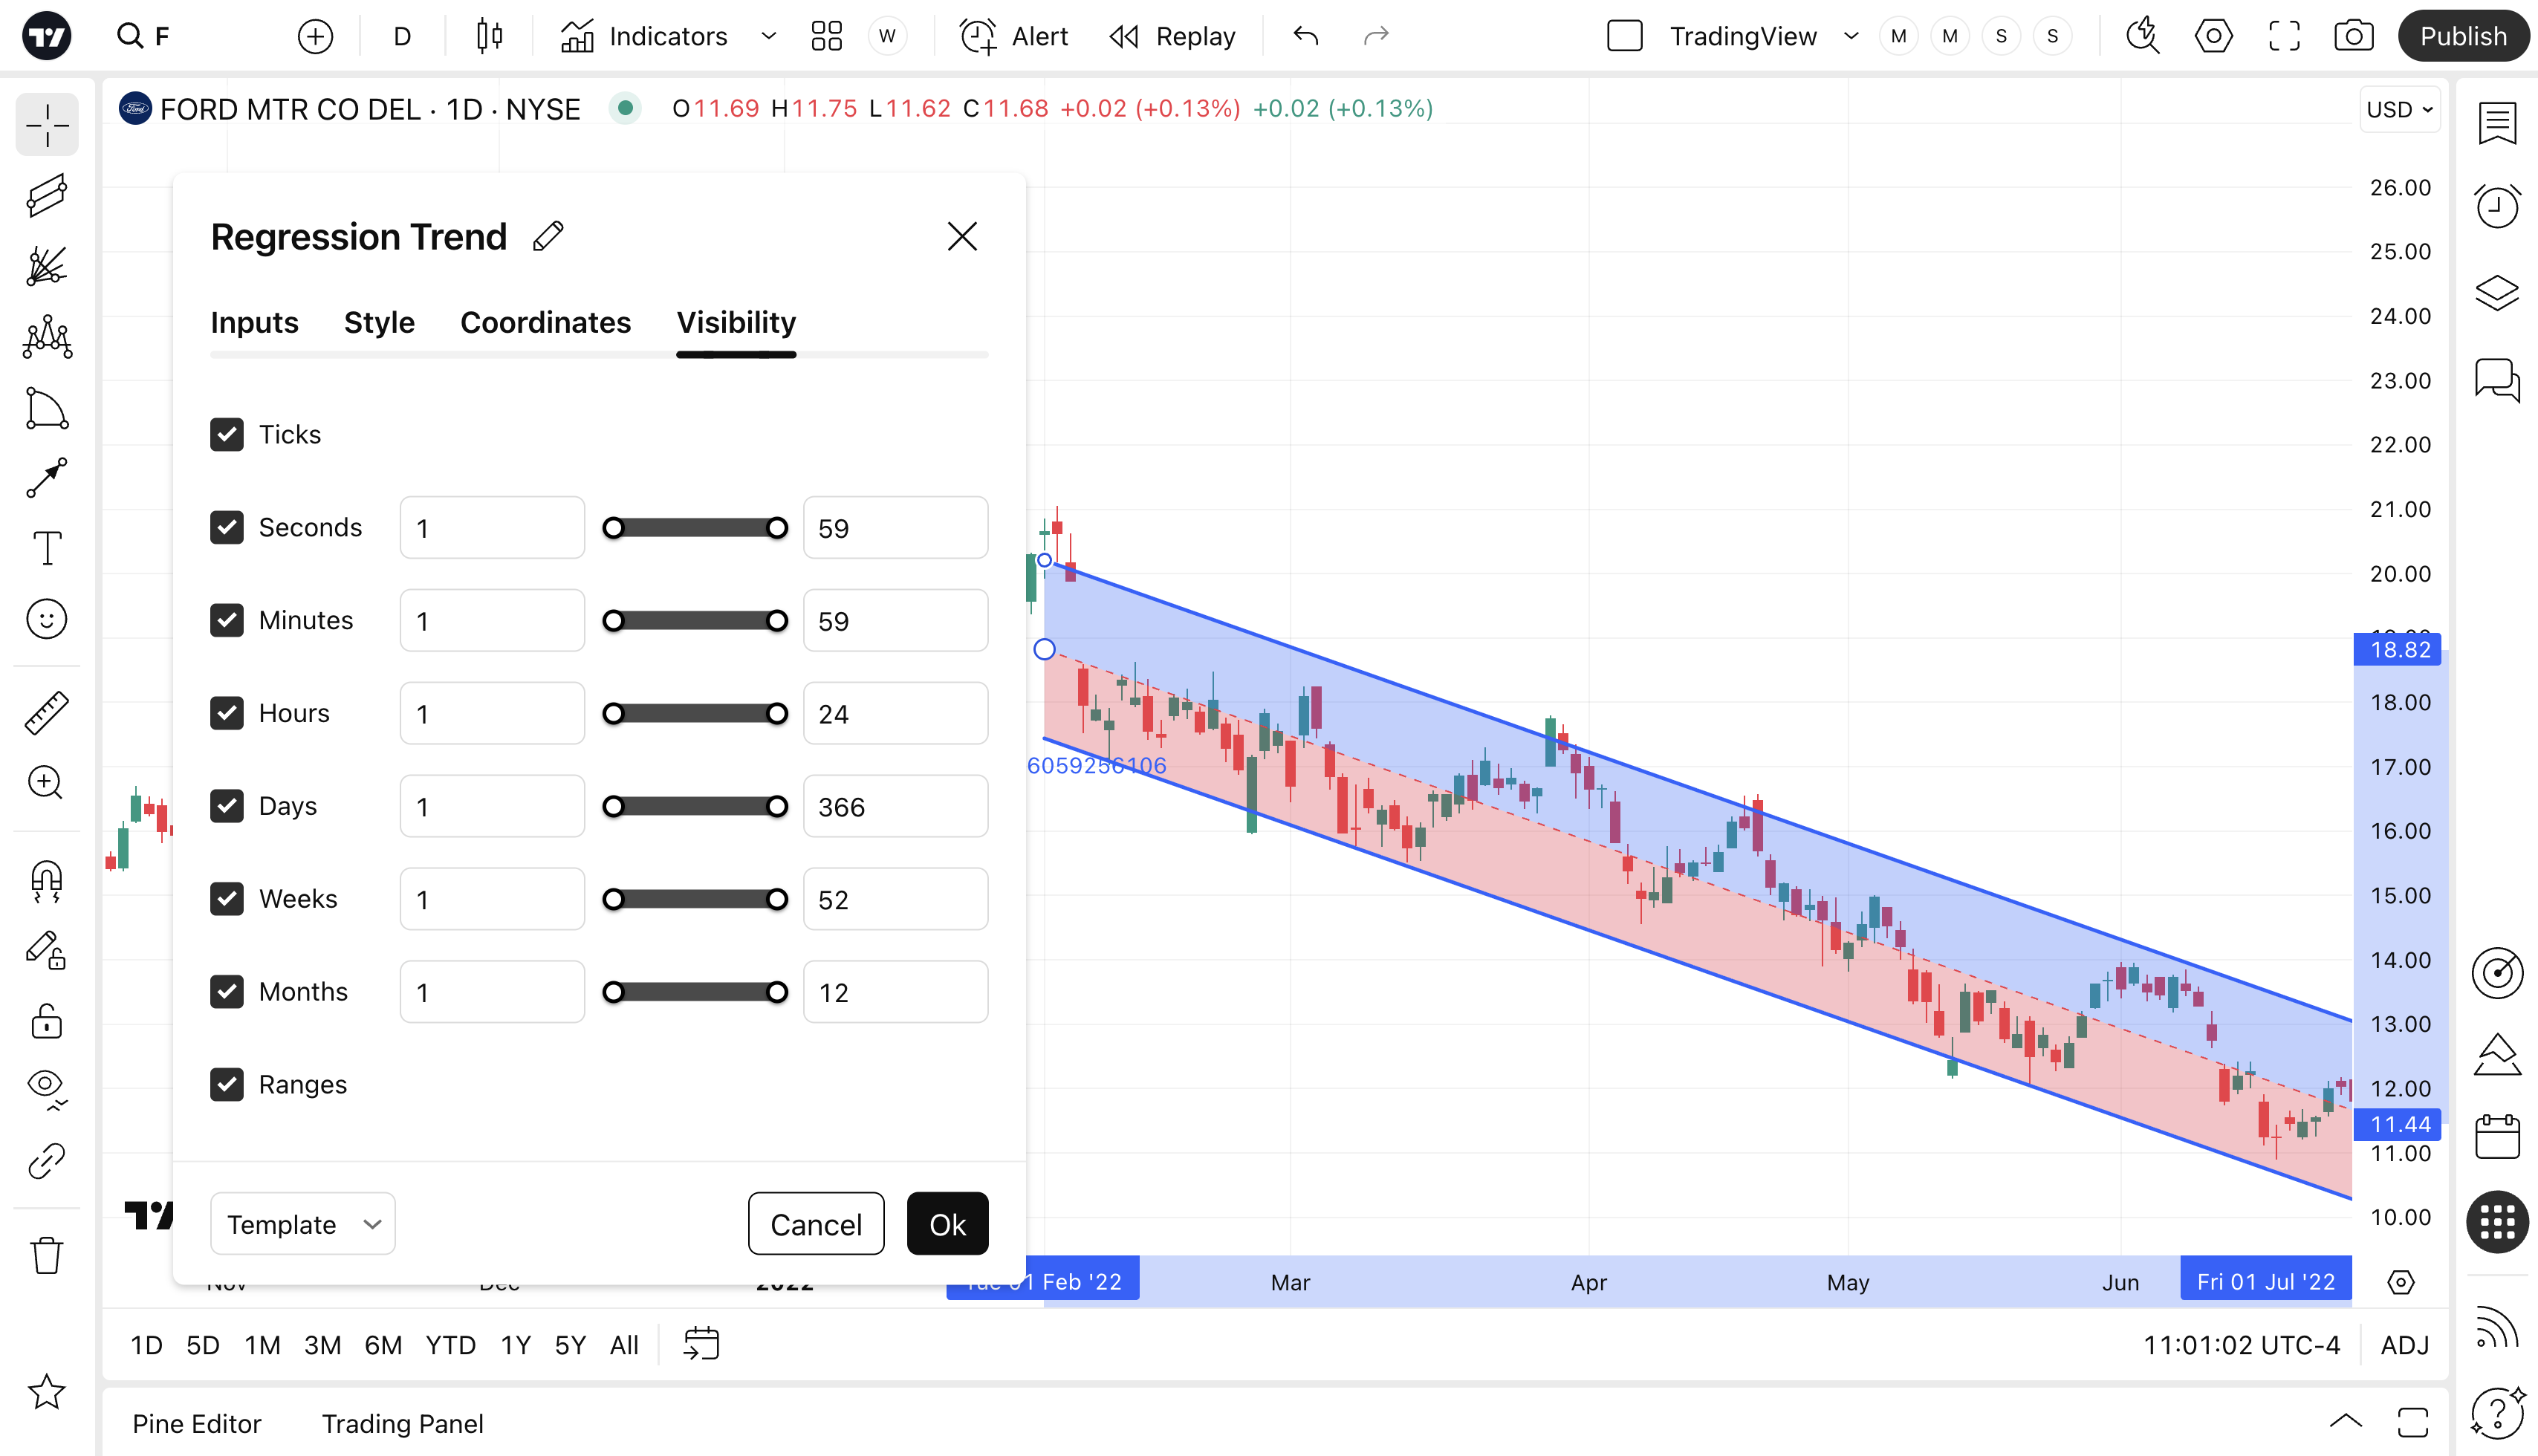Start bar Replay mode
This screenshot has width=2538, height=1456.
click(x=1172, y=37)
